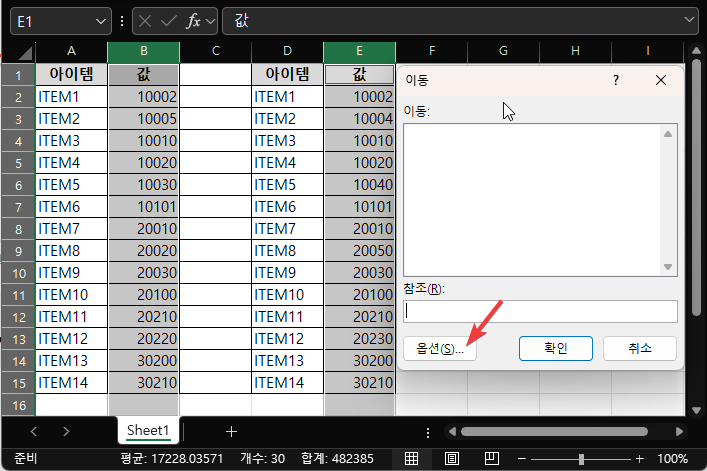Click the 이동 list box area
Image resolution: width=707 pixels, height=471 pixels.
(540, 200)
